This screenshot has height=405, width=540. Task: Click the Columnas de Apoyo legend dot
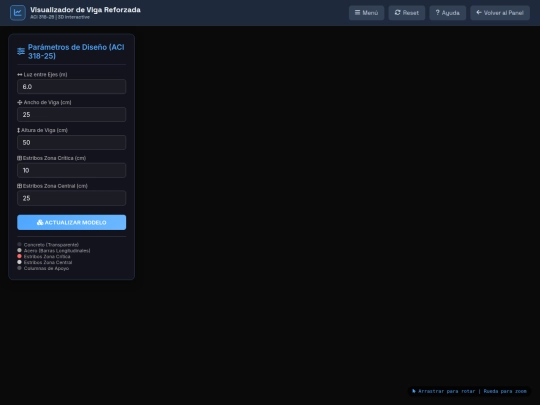[x=19, y=268]
